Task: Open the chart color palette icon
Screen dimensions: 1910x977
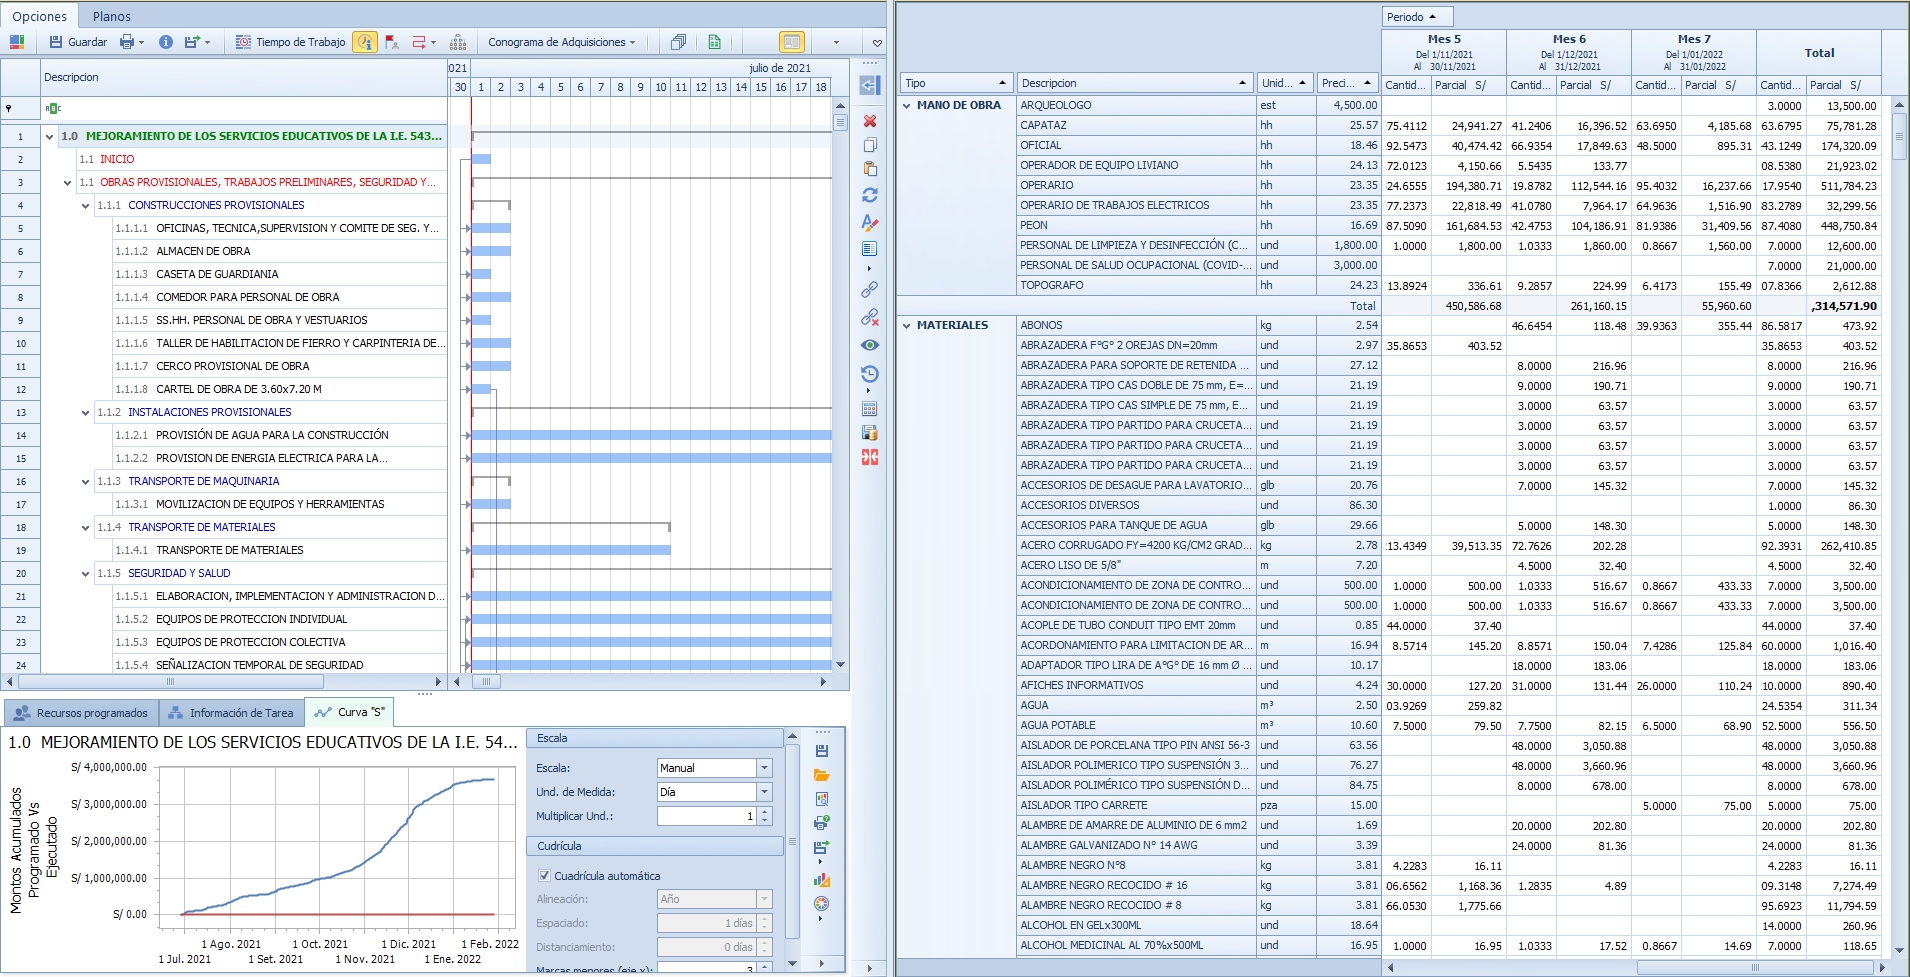Action: [821, 904]
